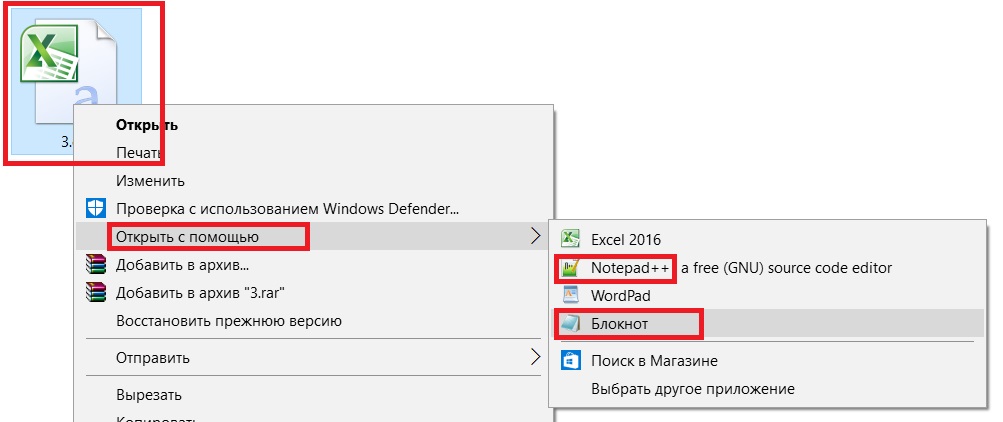Click the WinRAR icon next to 'Добавить в архив "3.rar"'

(96, 293)
